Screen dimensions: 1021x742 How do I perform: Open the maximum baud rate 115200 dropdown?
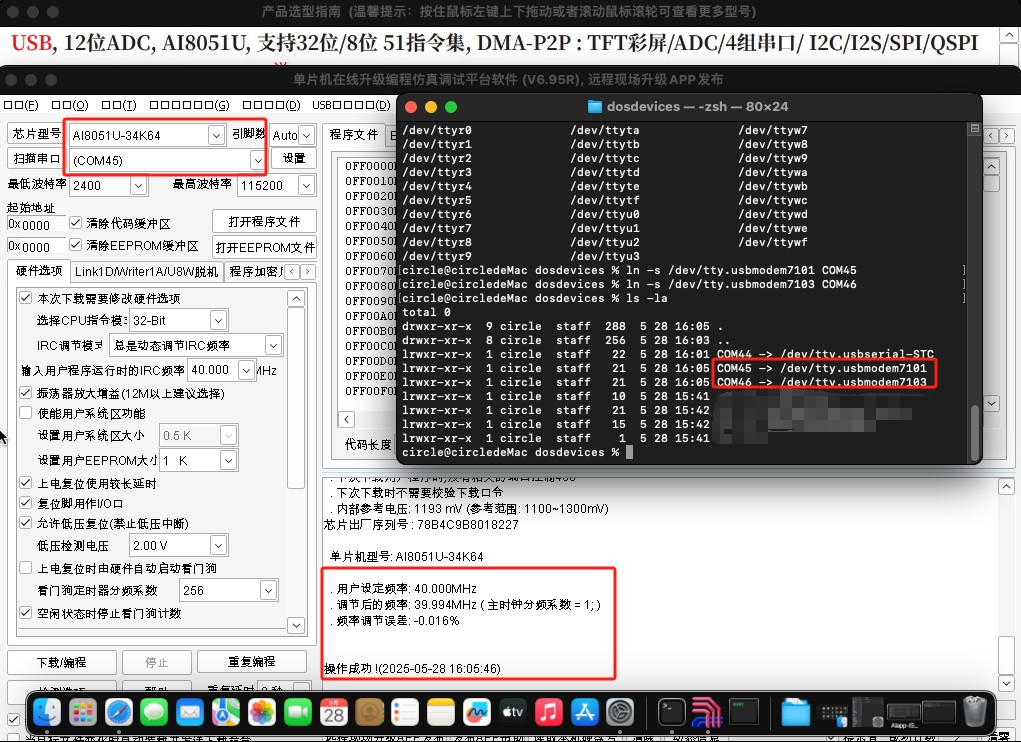306,186
